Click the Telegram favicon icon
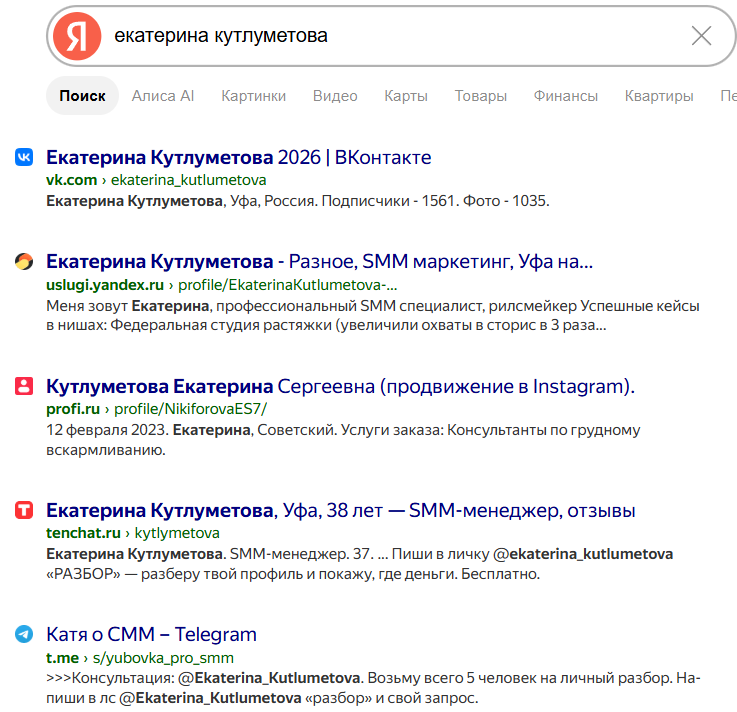The image size is (737, 712). point(24,634)
